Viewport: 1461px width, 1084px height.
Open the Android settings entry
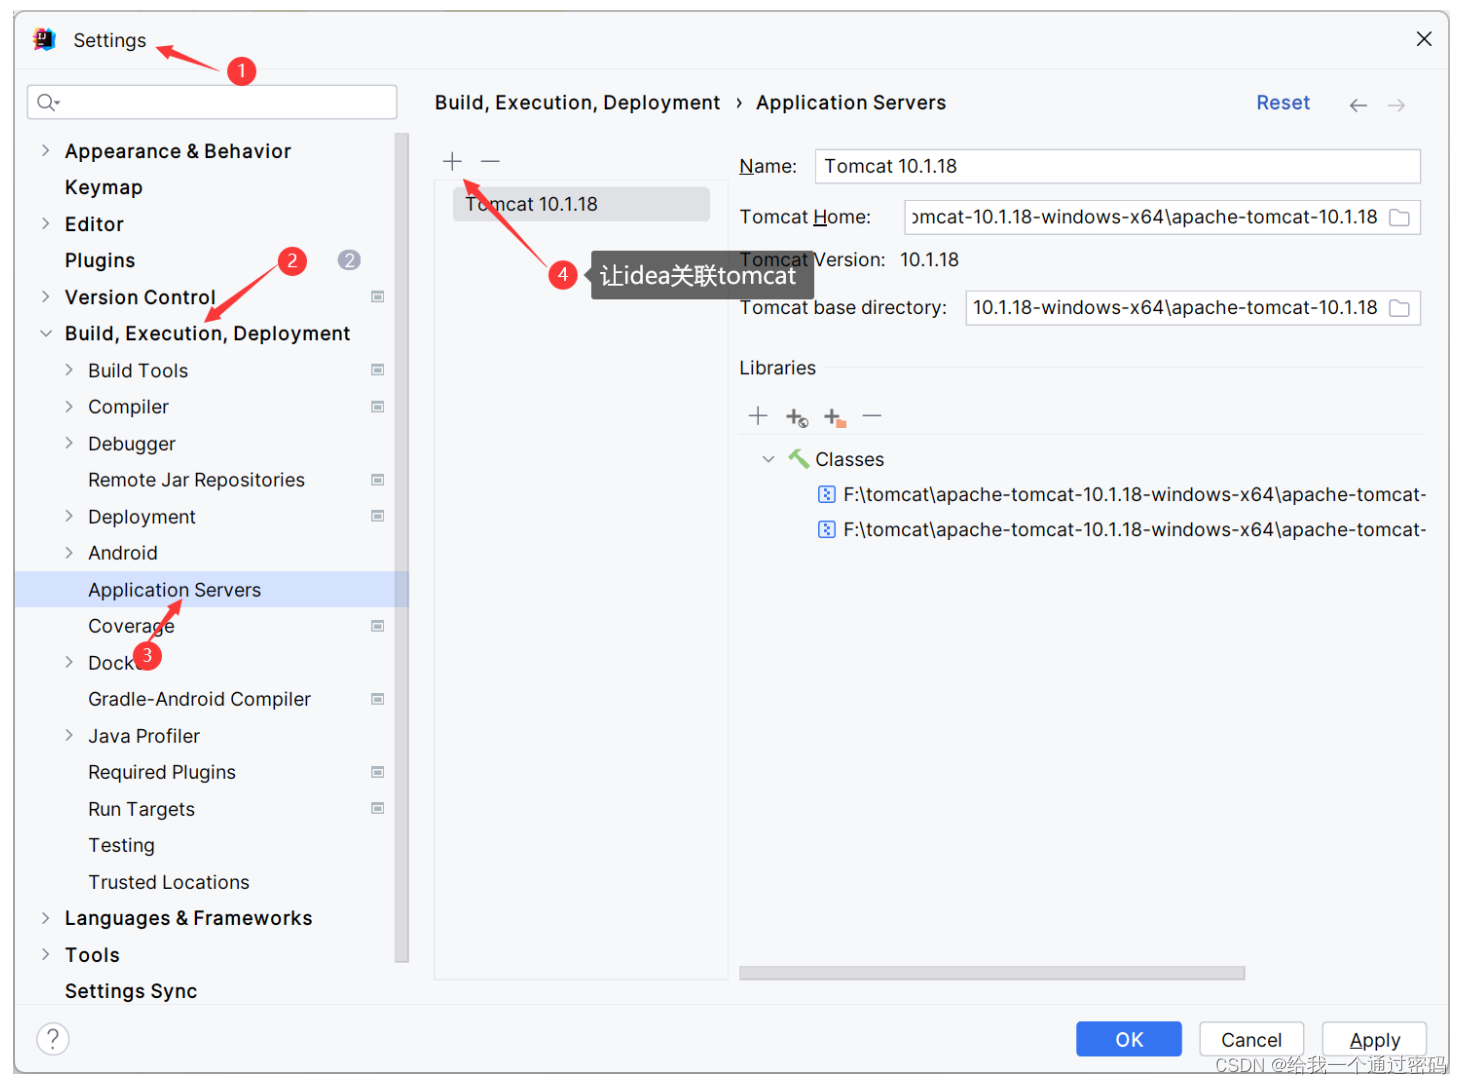pos(123,553)
